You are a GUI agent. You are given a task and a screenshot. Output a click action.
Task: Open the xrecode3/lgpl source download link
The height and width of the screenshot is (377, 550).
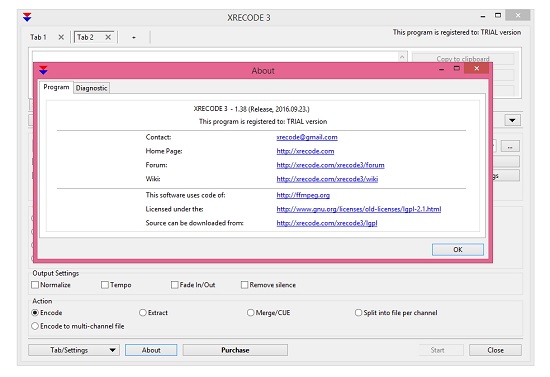pos(327,223)
